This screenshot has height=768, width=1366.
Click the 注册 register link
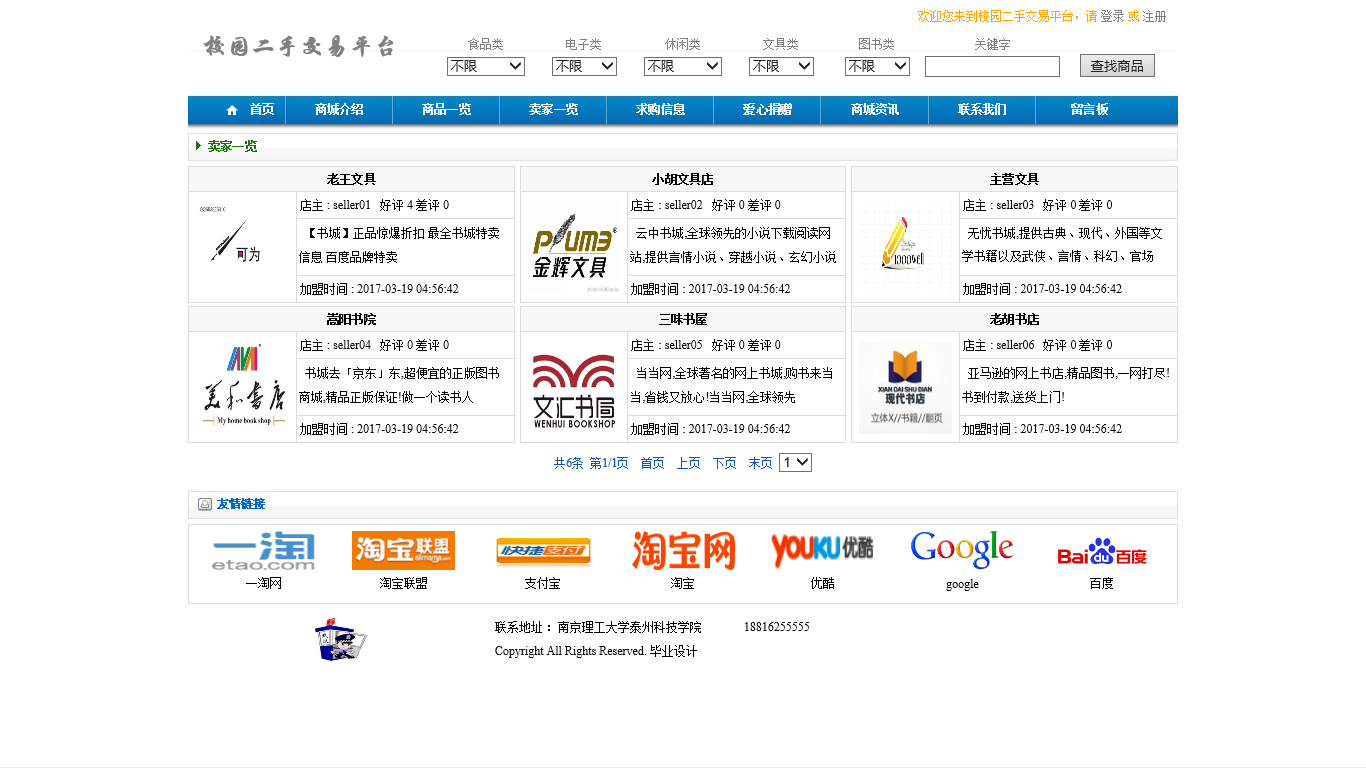[x=1154, y=16]
